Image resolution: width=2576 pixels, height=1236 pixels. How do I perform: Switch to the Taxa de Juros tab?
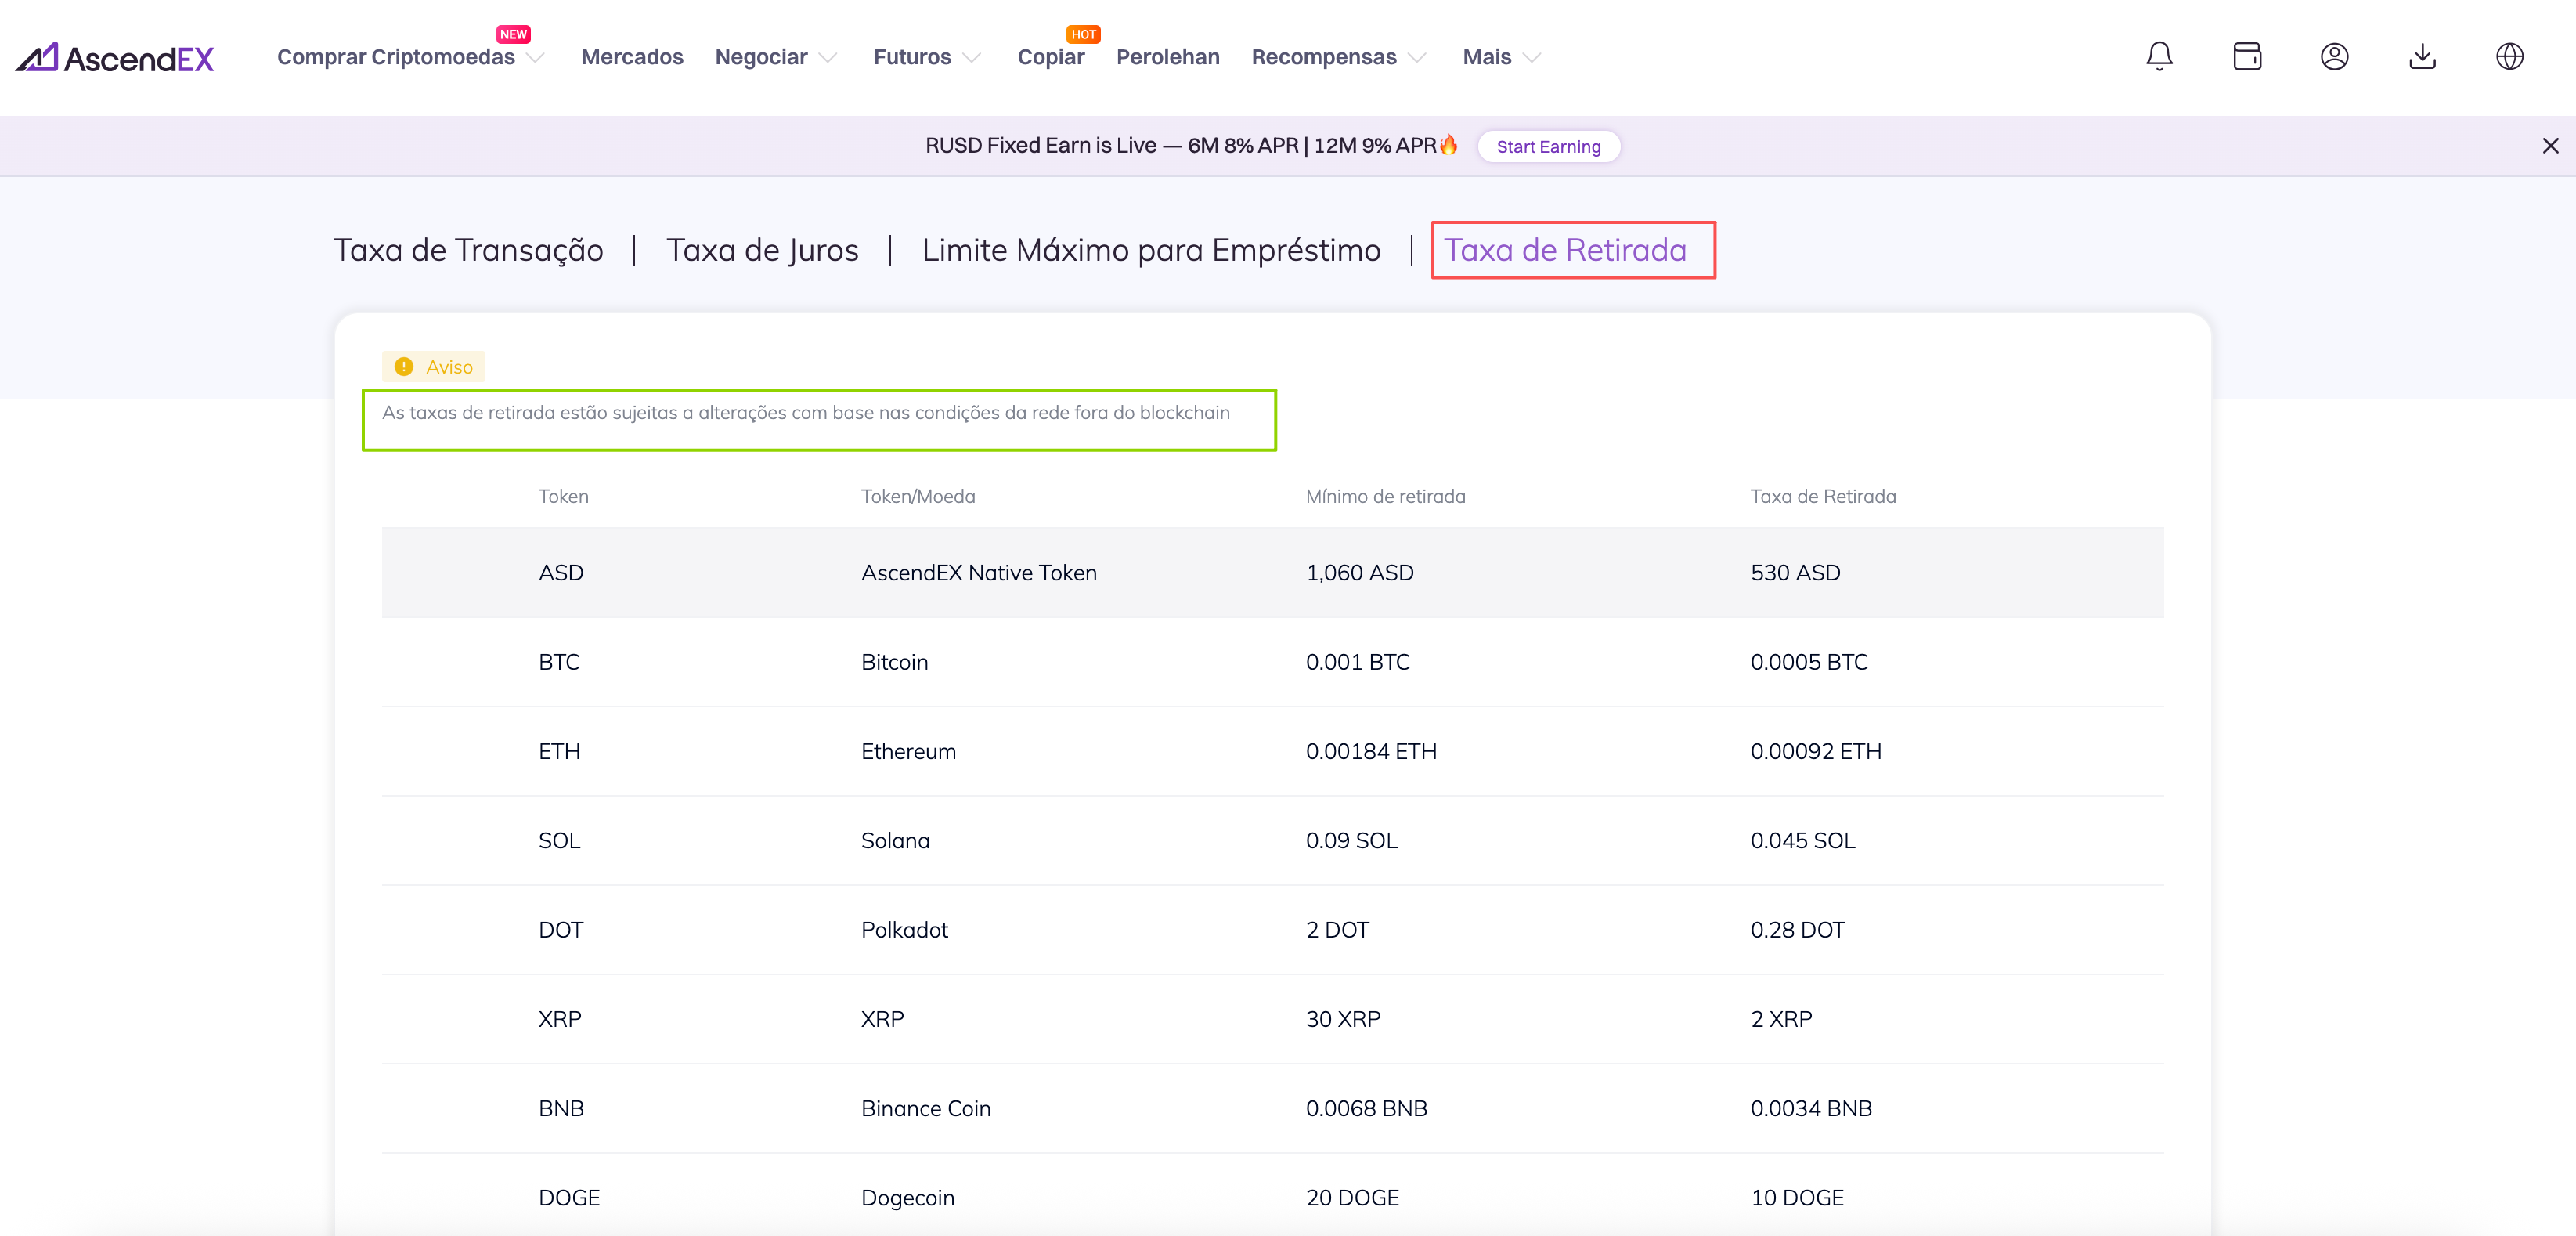pyautogui.click(x=762, y=250)
